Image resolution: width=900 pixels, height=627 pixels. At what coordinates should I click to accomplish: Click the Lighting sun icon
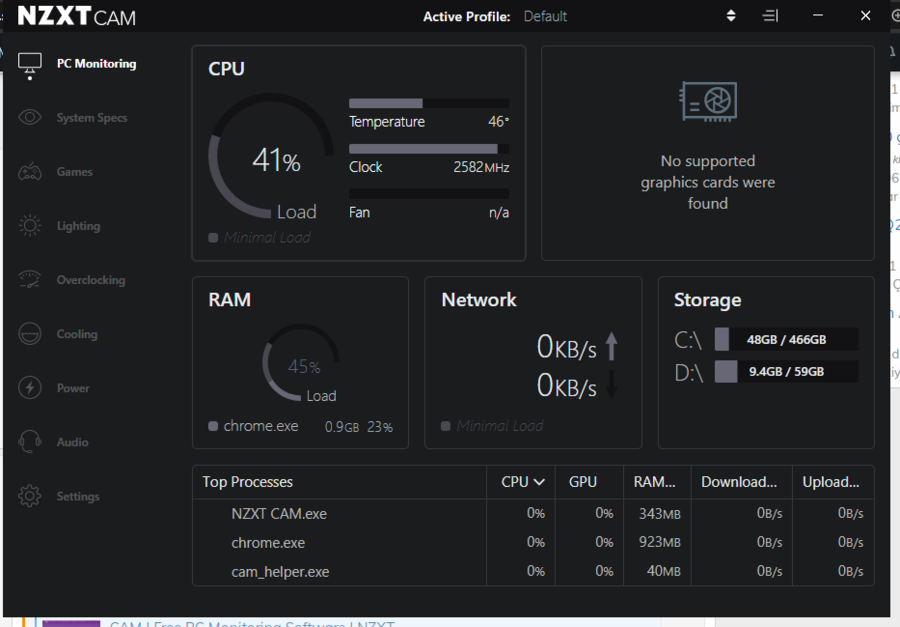[30, 226]
